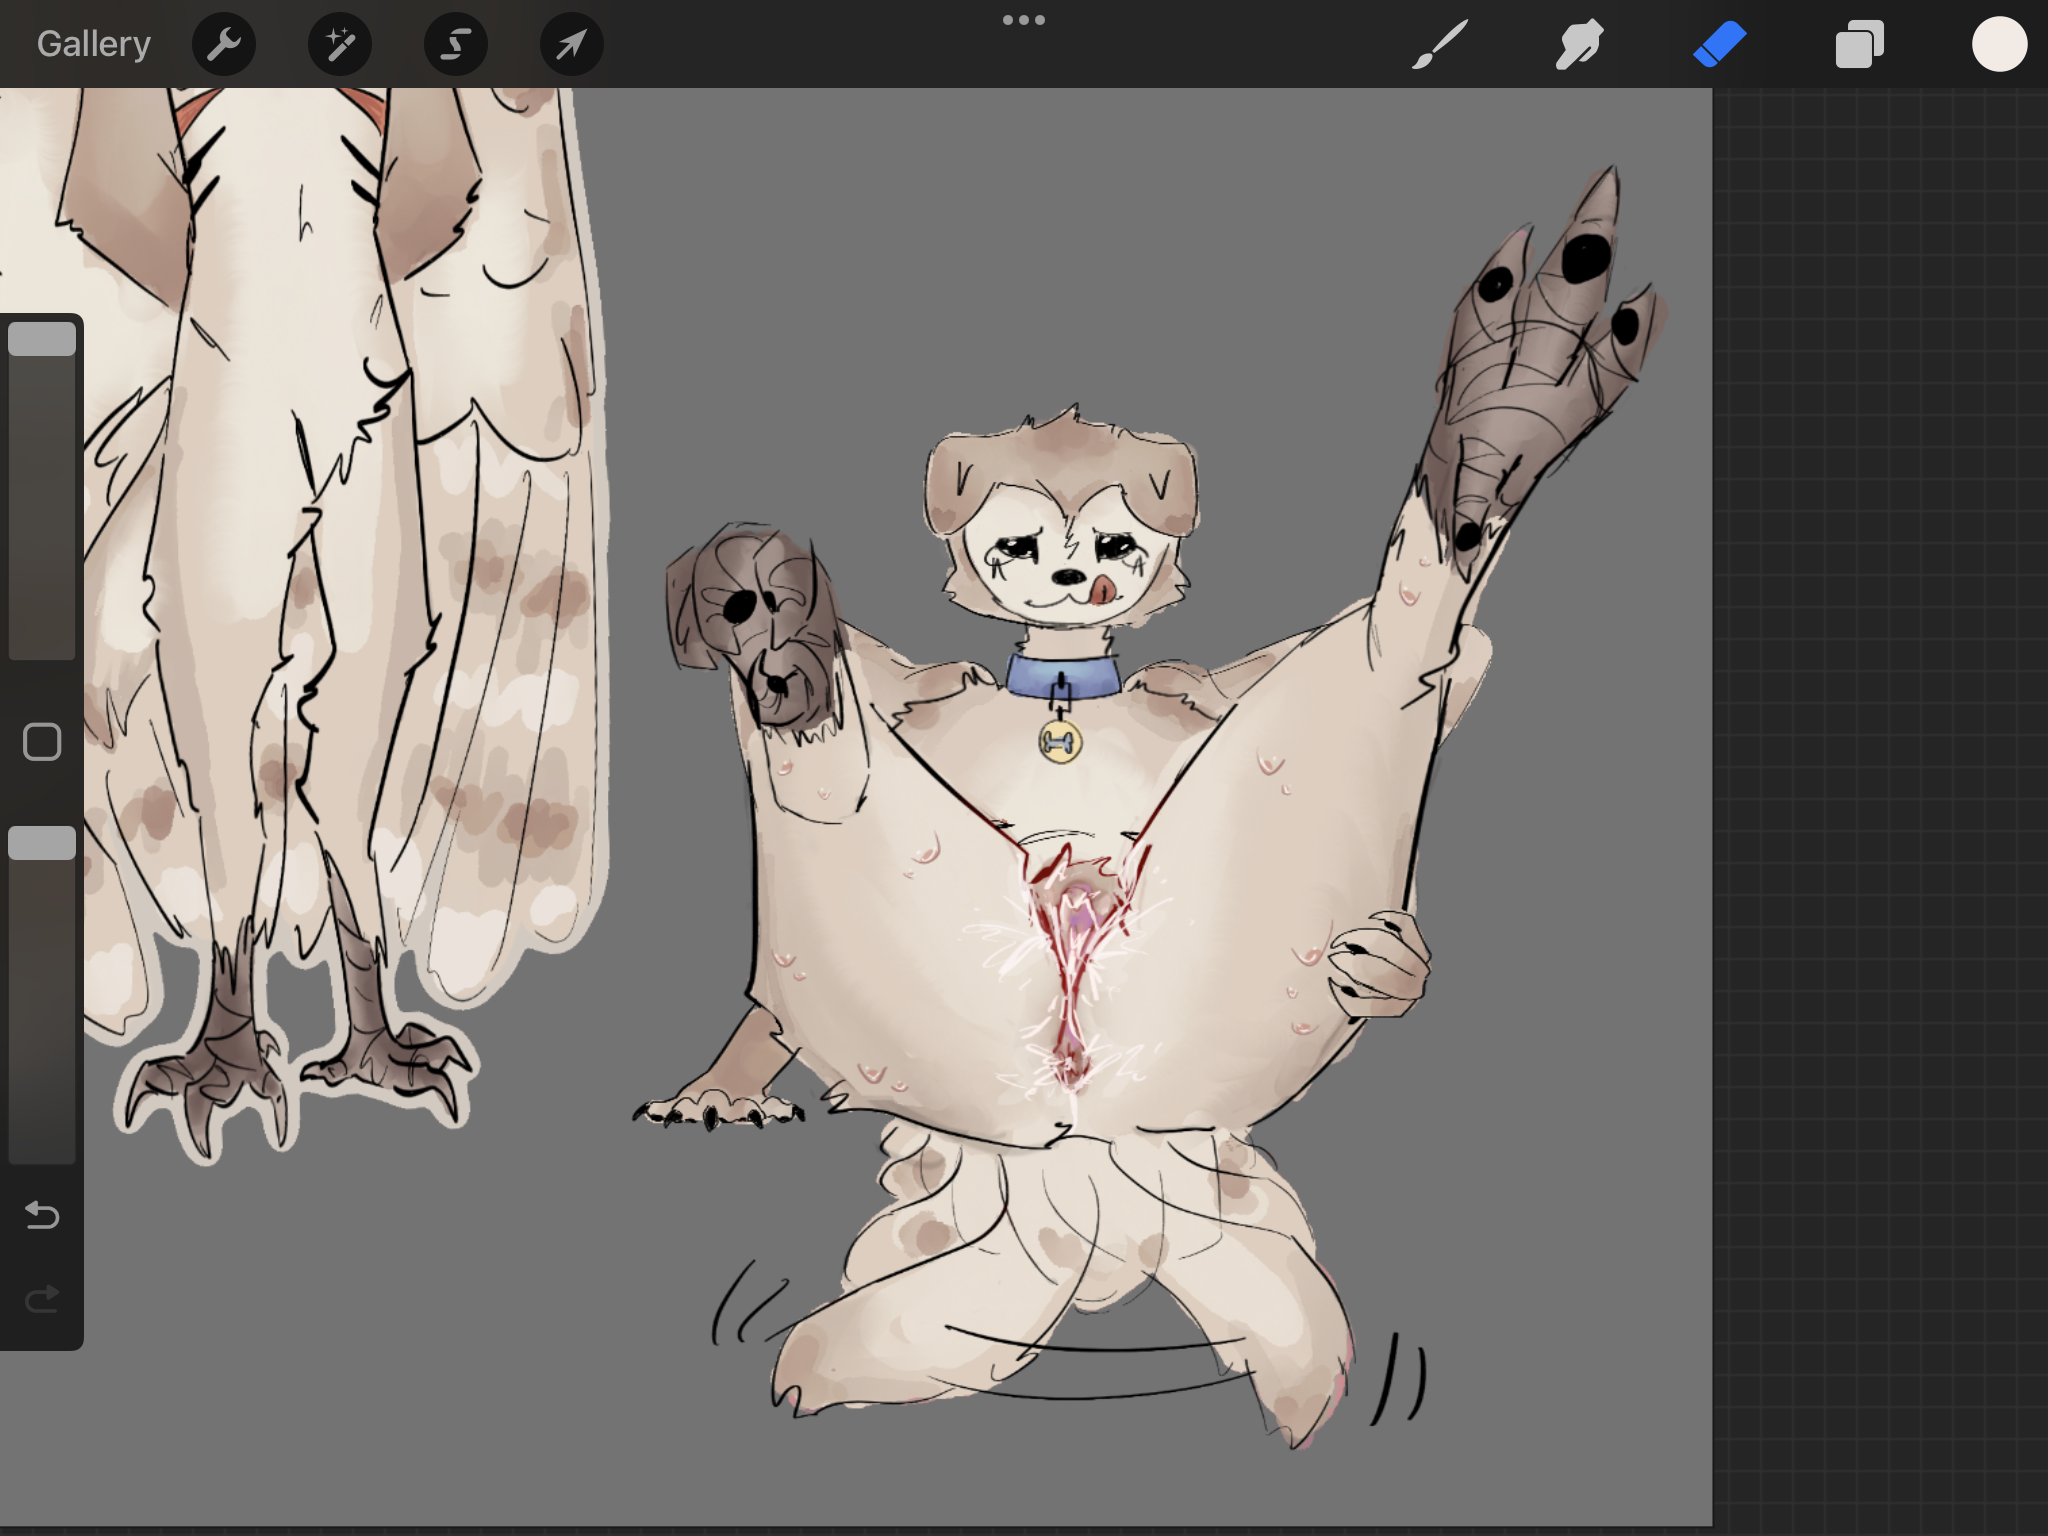Screen dimensions: 2048x1536
Task: Select the Brush tool
Action: point(1440,45)
